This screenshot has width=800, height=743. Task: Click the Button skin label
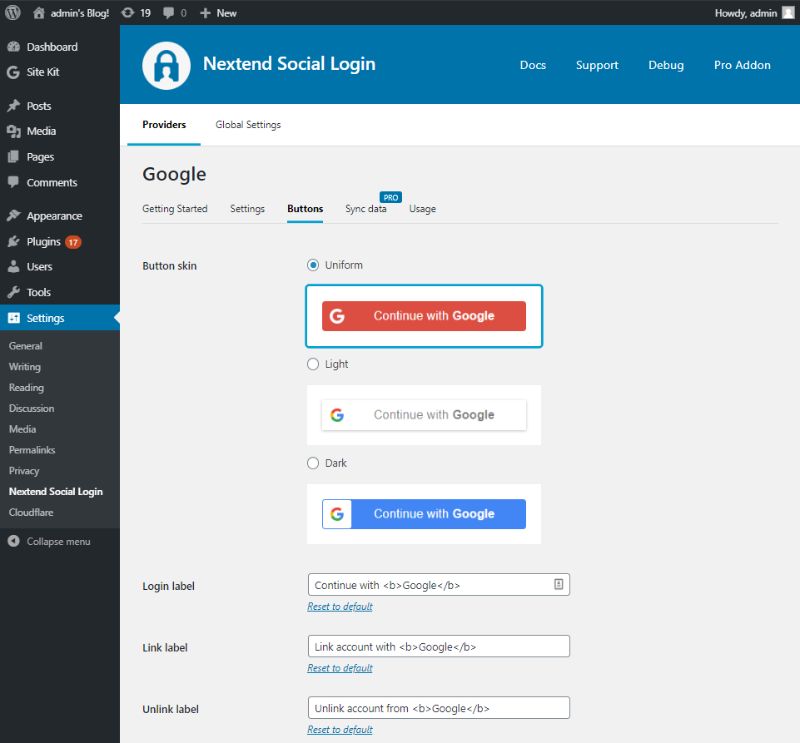(x=169, y=266)
